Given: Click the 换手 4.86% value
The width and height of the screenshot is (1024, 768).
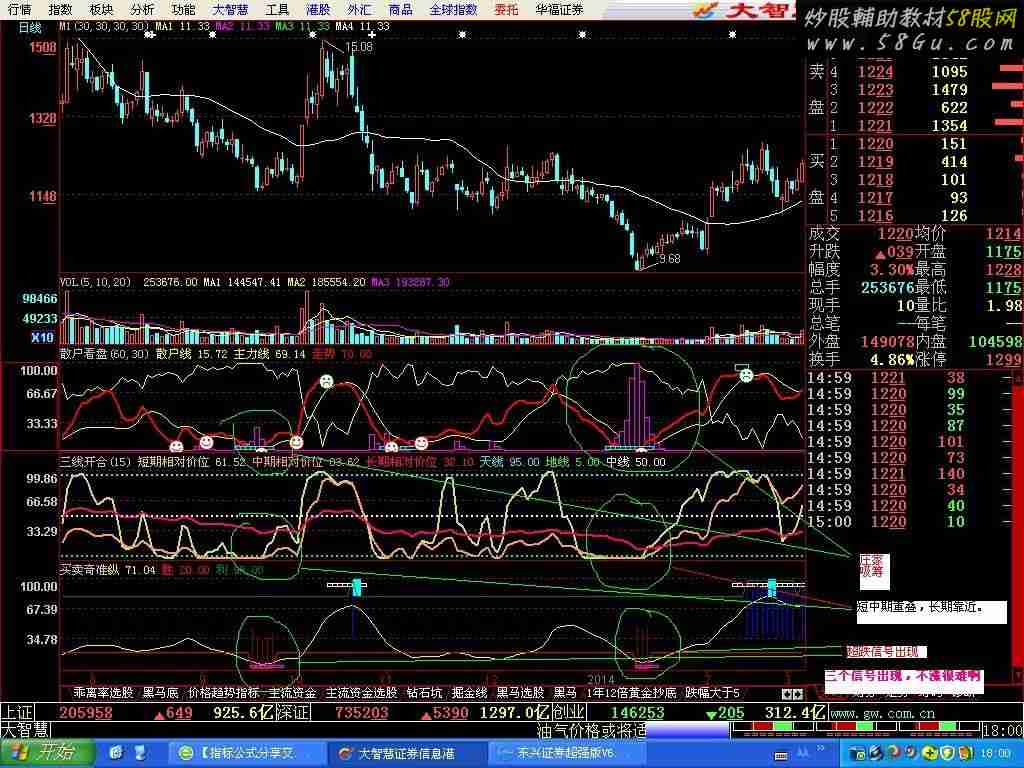Looking at the screenshot, I should 890,359.
